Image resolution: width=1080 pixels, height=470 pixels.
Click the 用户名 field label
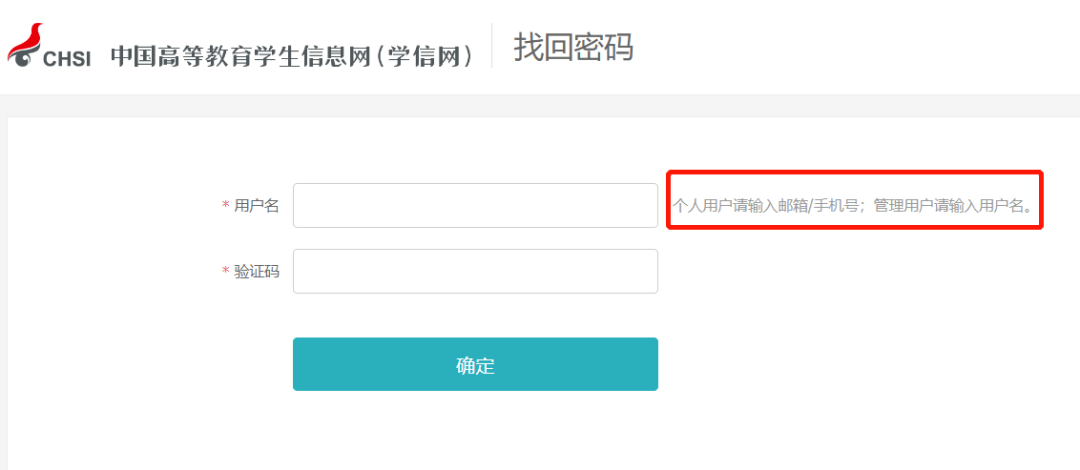coord(257,205)
